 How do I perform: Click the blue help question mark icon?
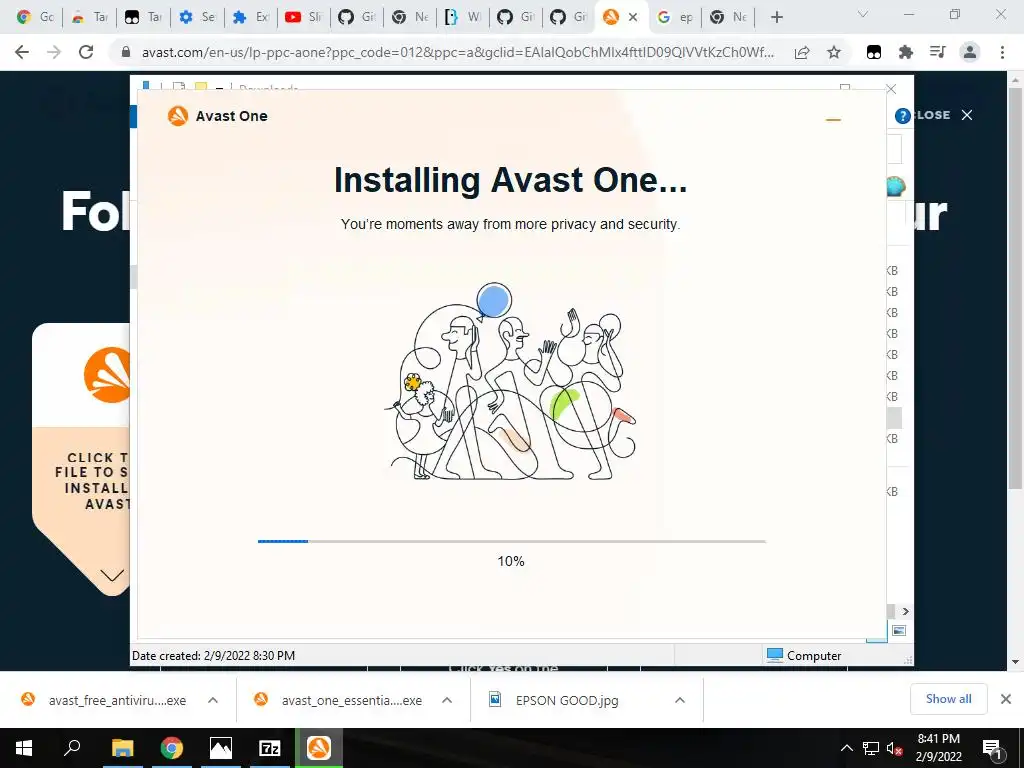tap(903, 116)
